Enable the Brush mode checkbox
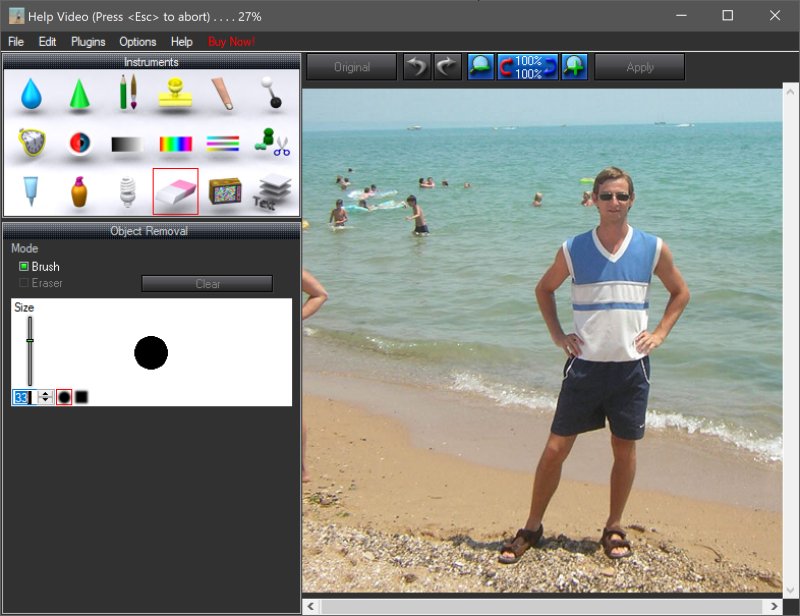The image size is (800, 616). click(x=24, y=267)
